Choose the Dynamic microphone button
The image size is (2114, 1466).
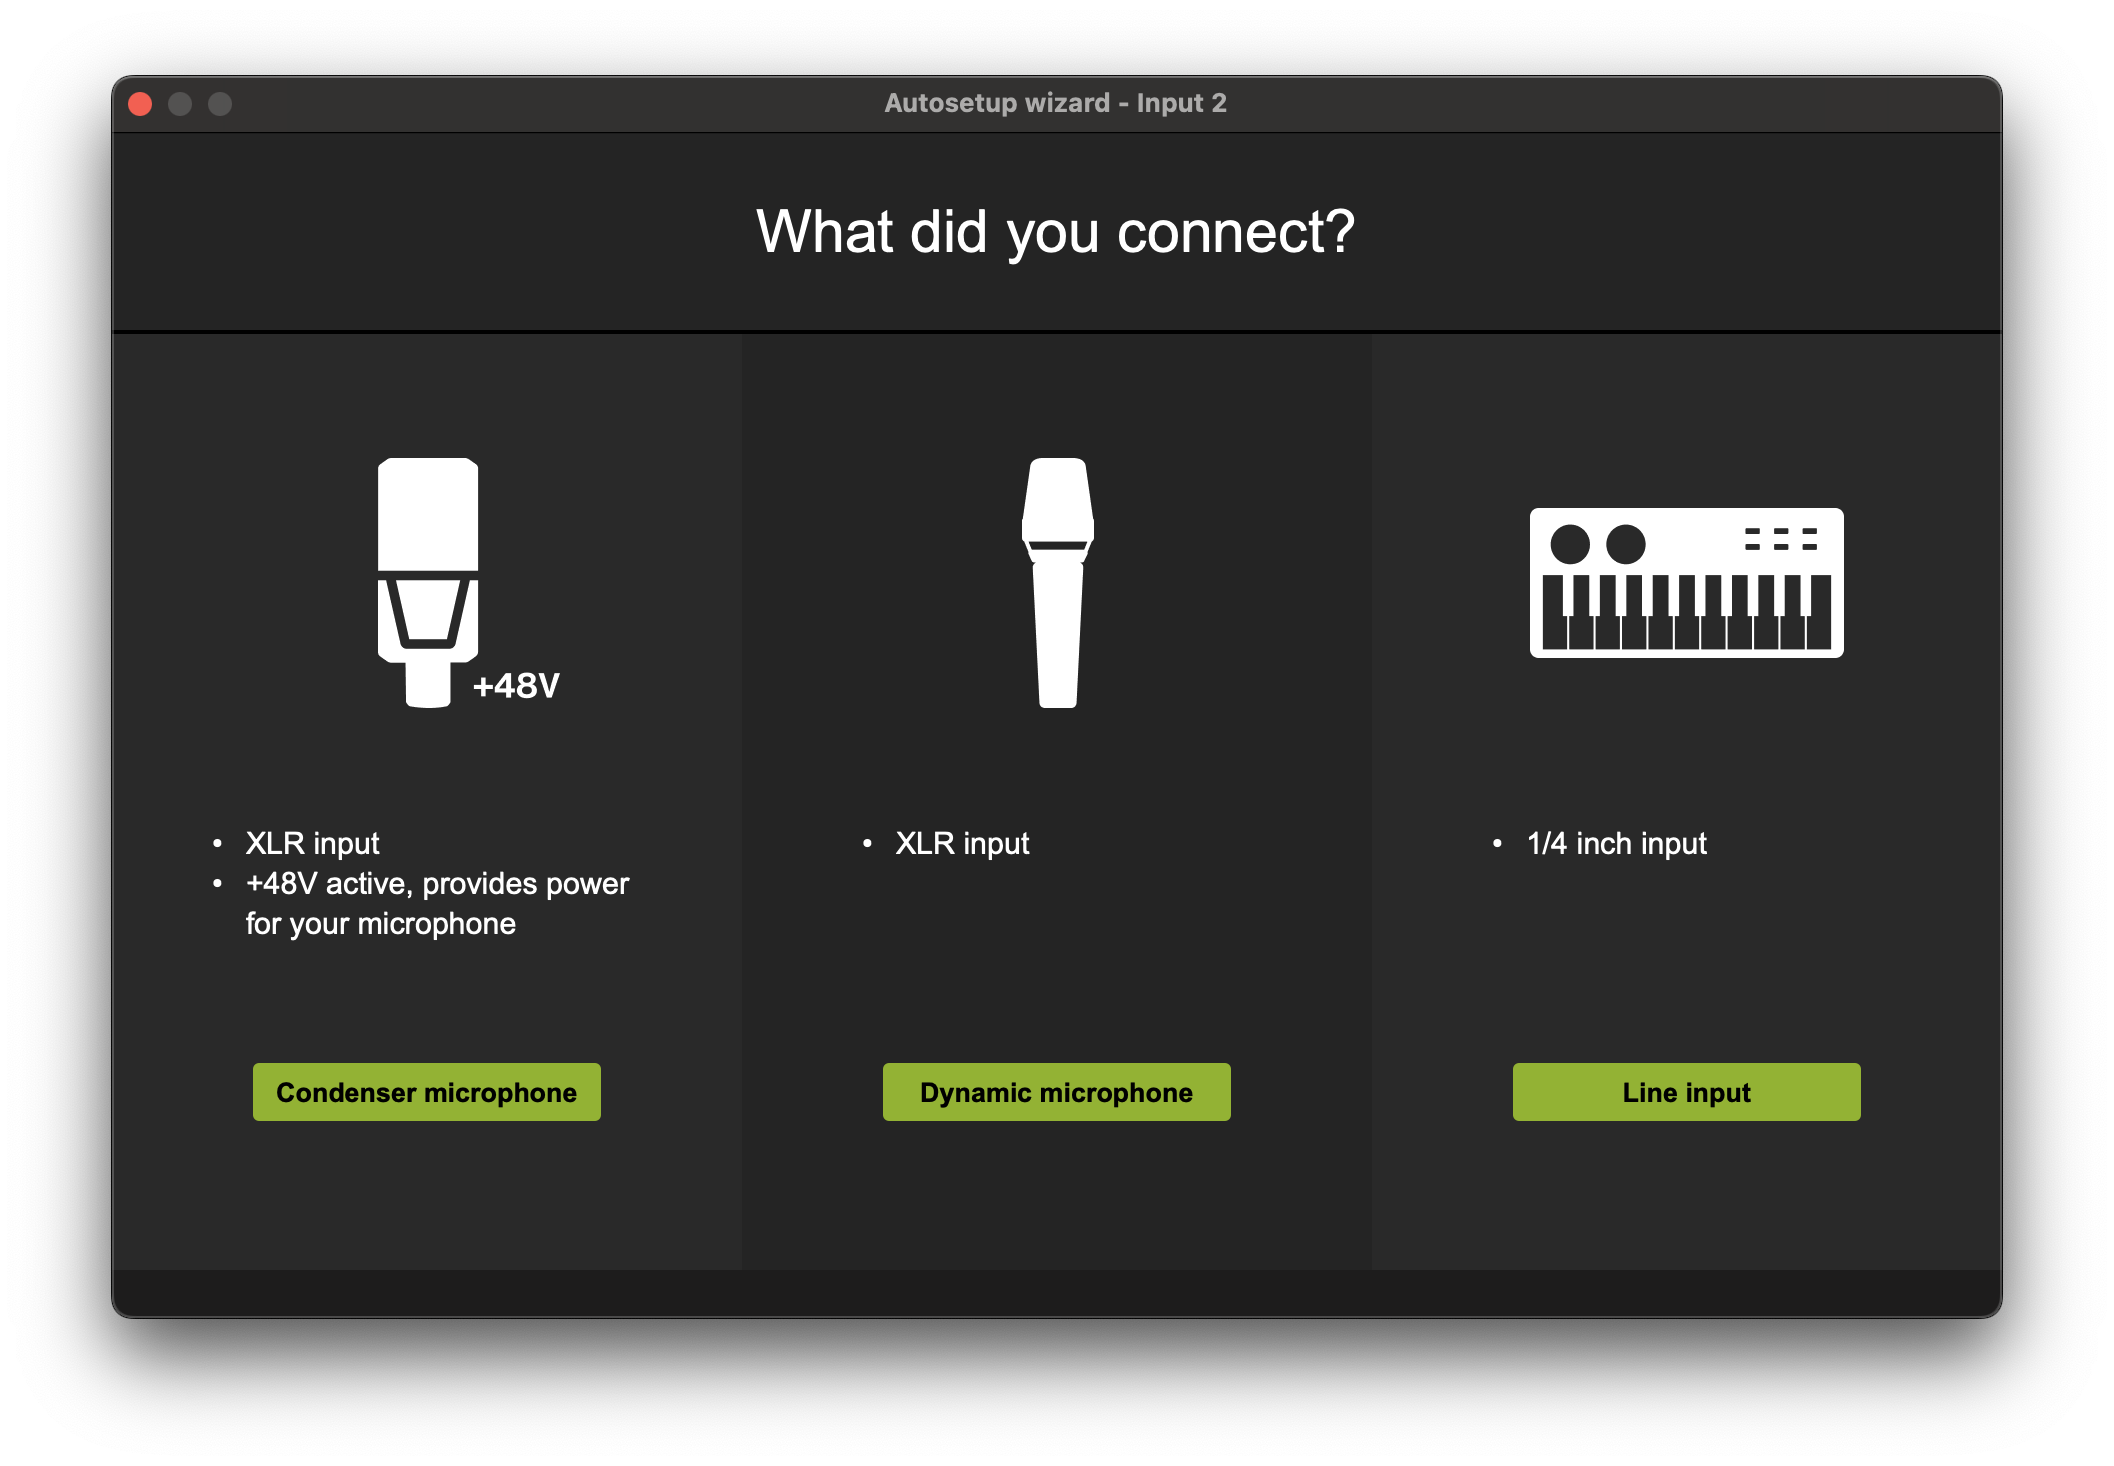[x=1057, y=1092]
